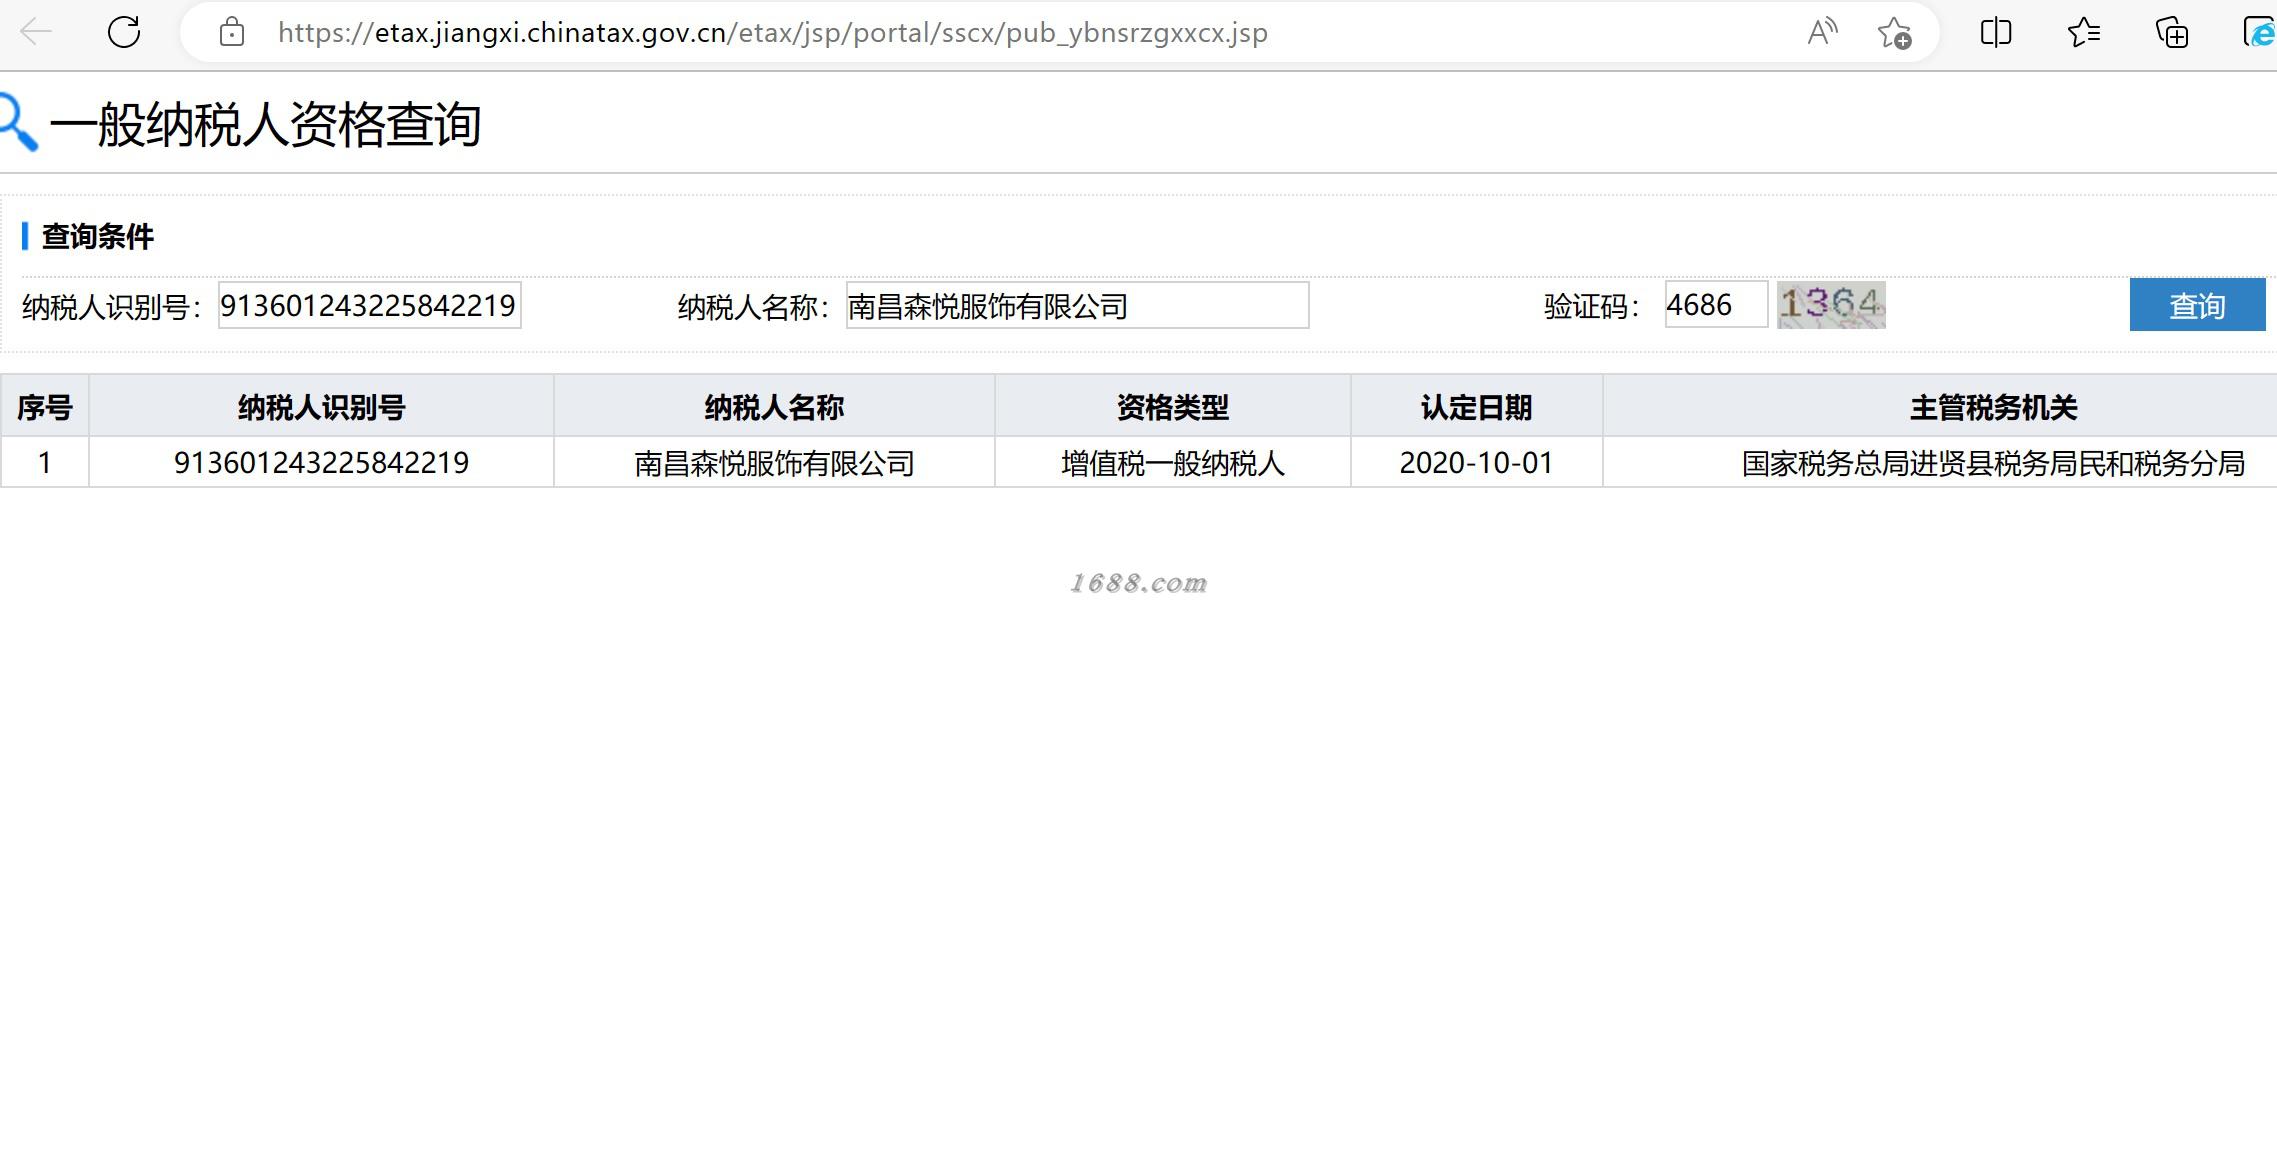Select the cell 增值税一般纳税人

pos(1172,462)
